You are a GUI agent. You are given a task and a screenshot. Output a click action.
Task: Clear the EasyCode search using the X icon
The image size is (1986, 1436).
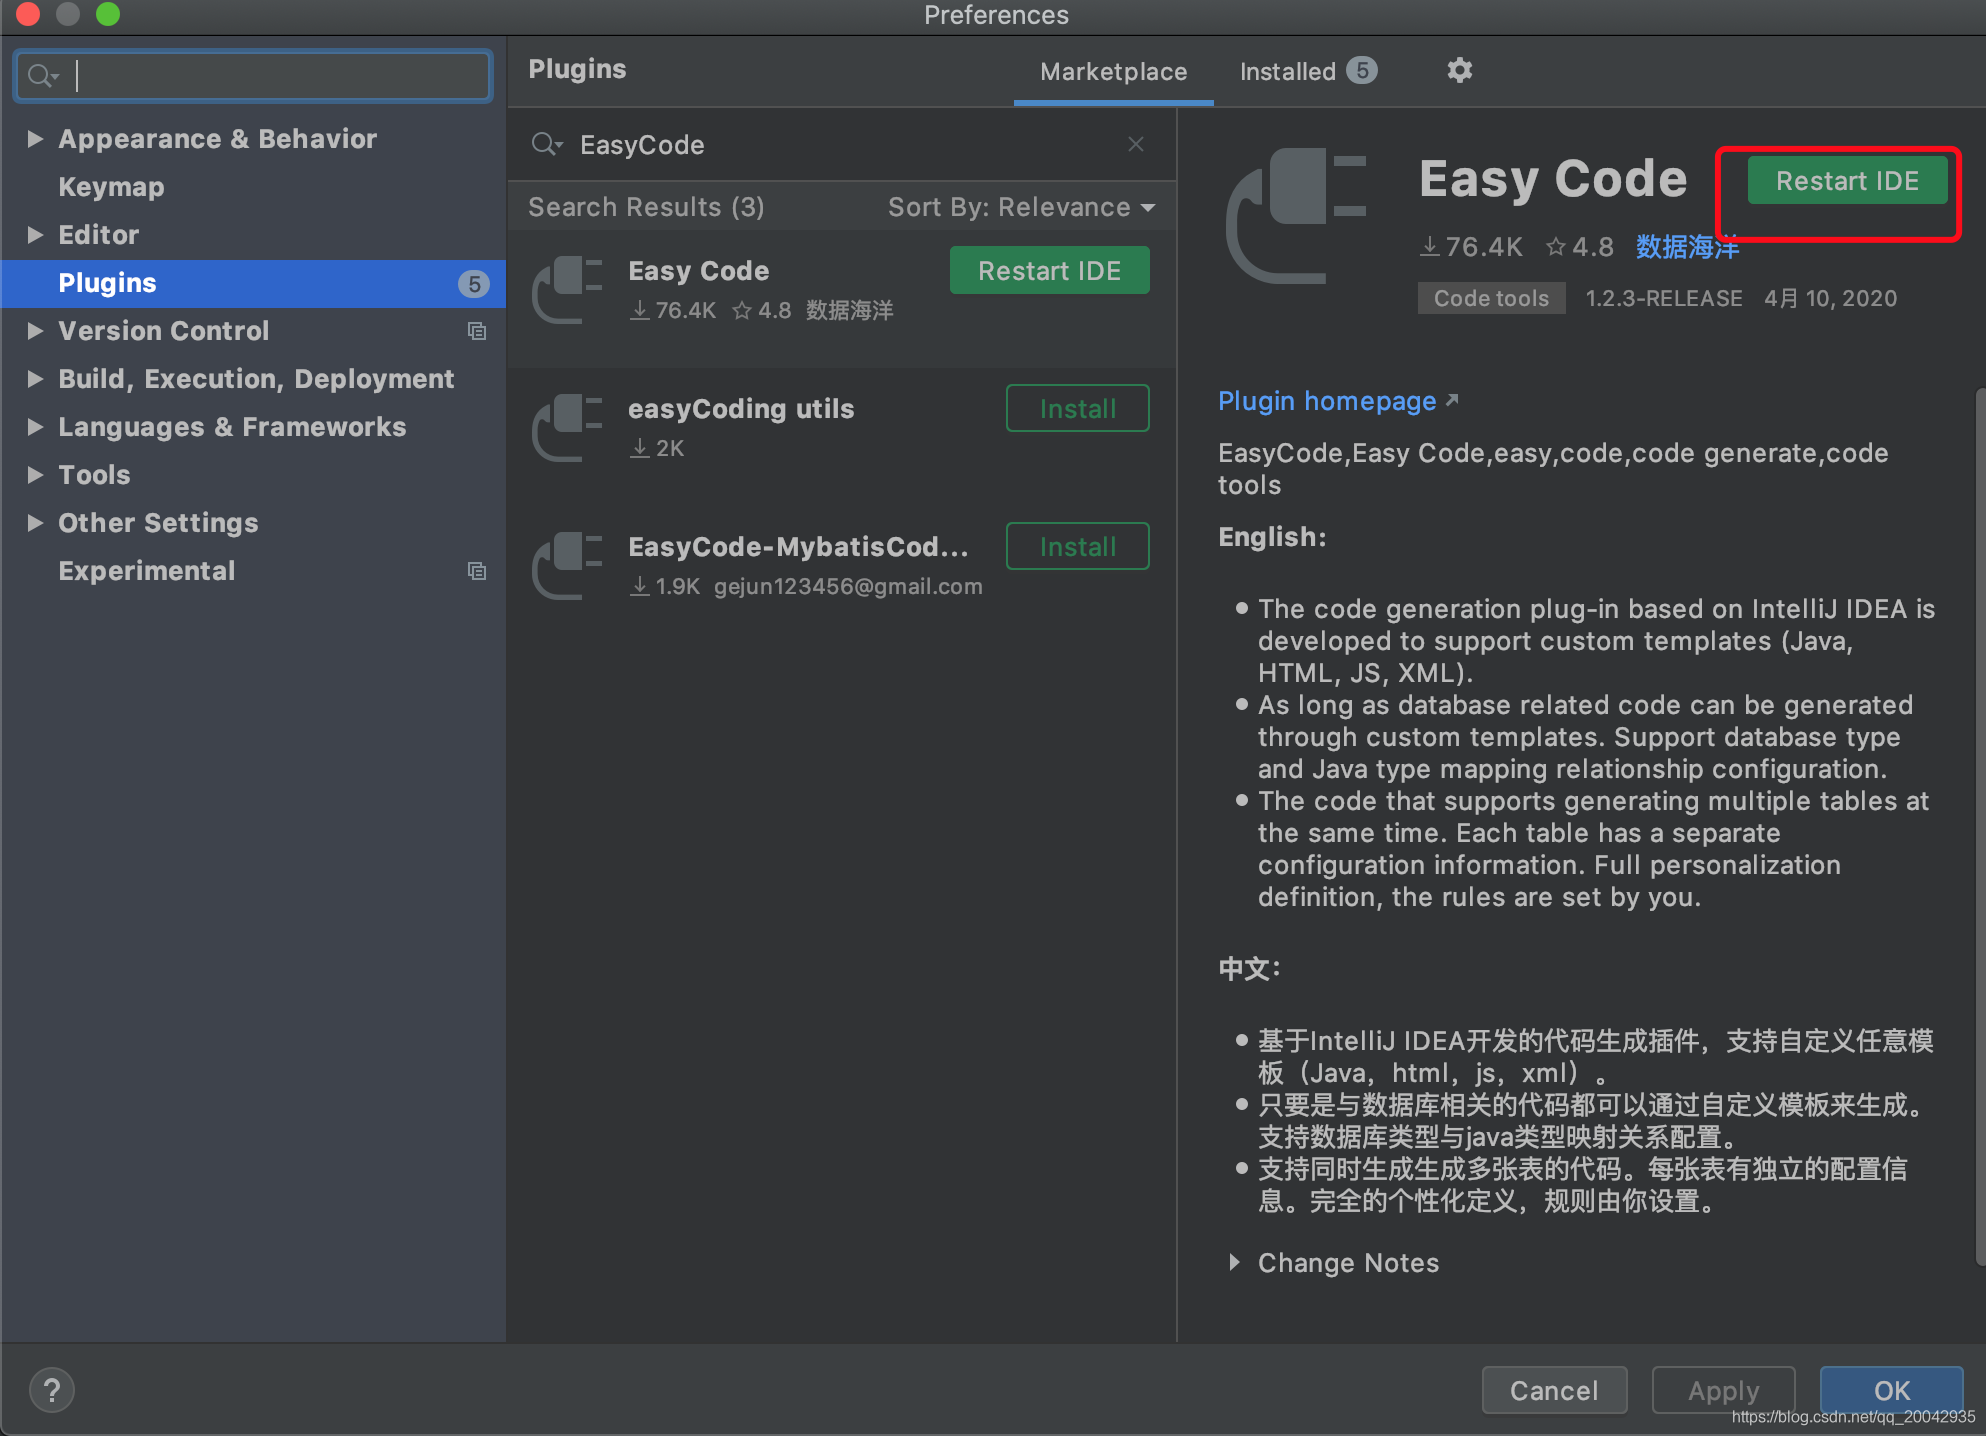point(1135,144)
